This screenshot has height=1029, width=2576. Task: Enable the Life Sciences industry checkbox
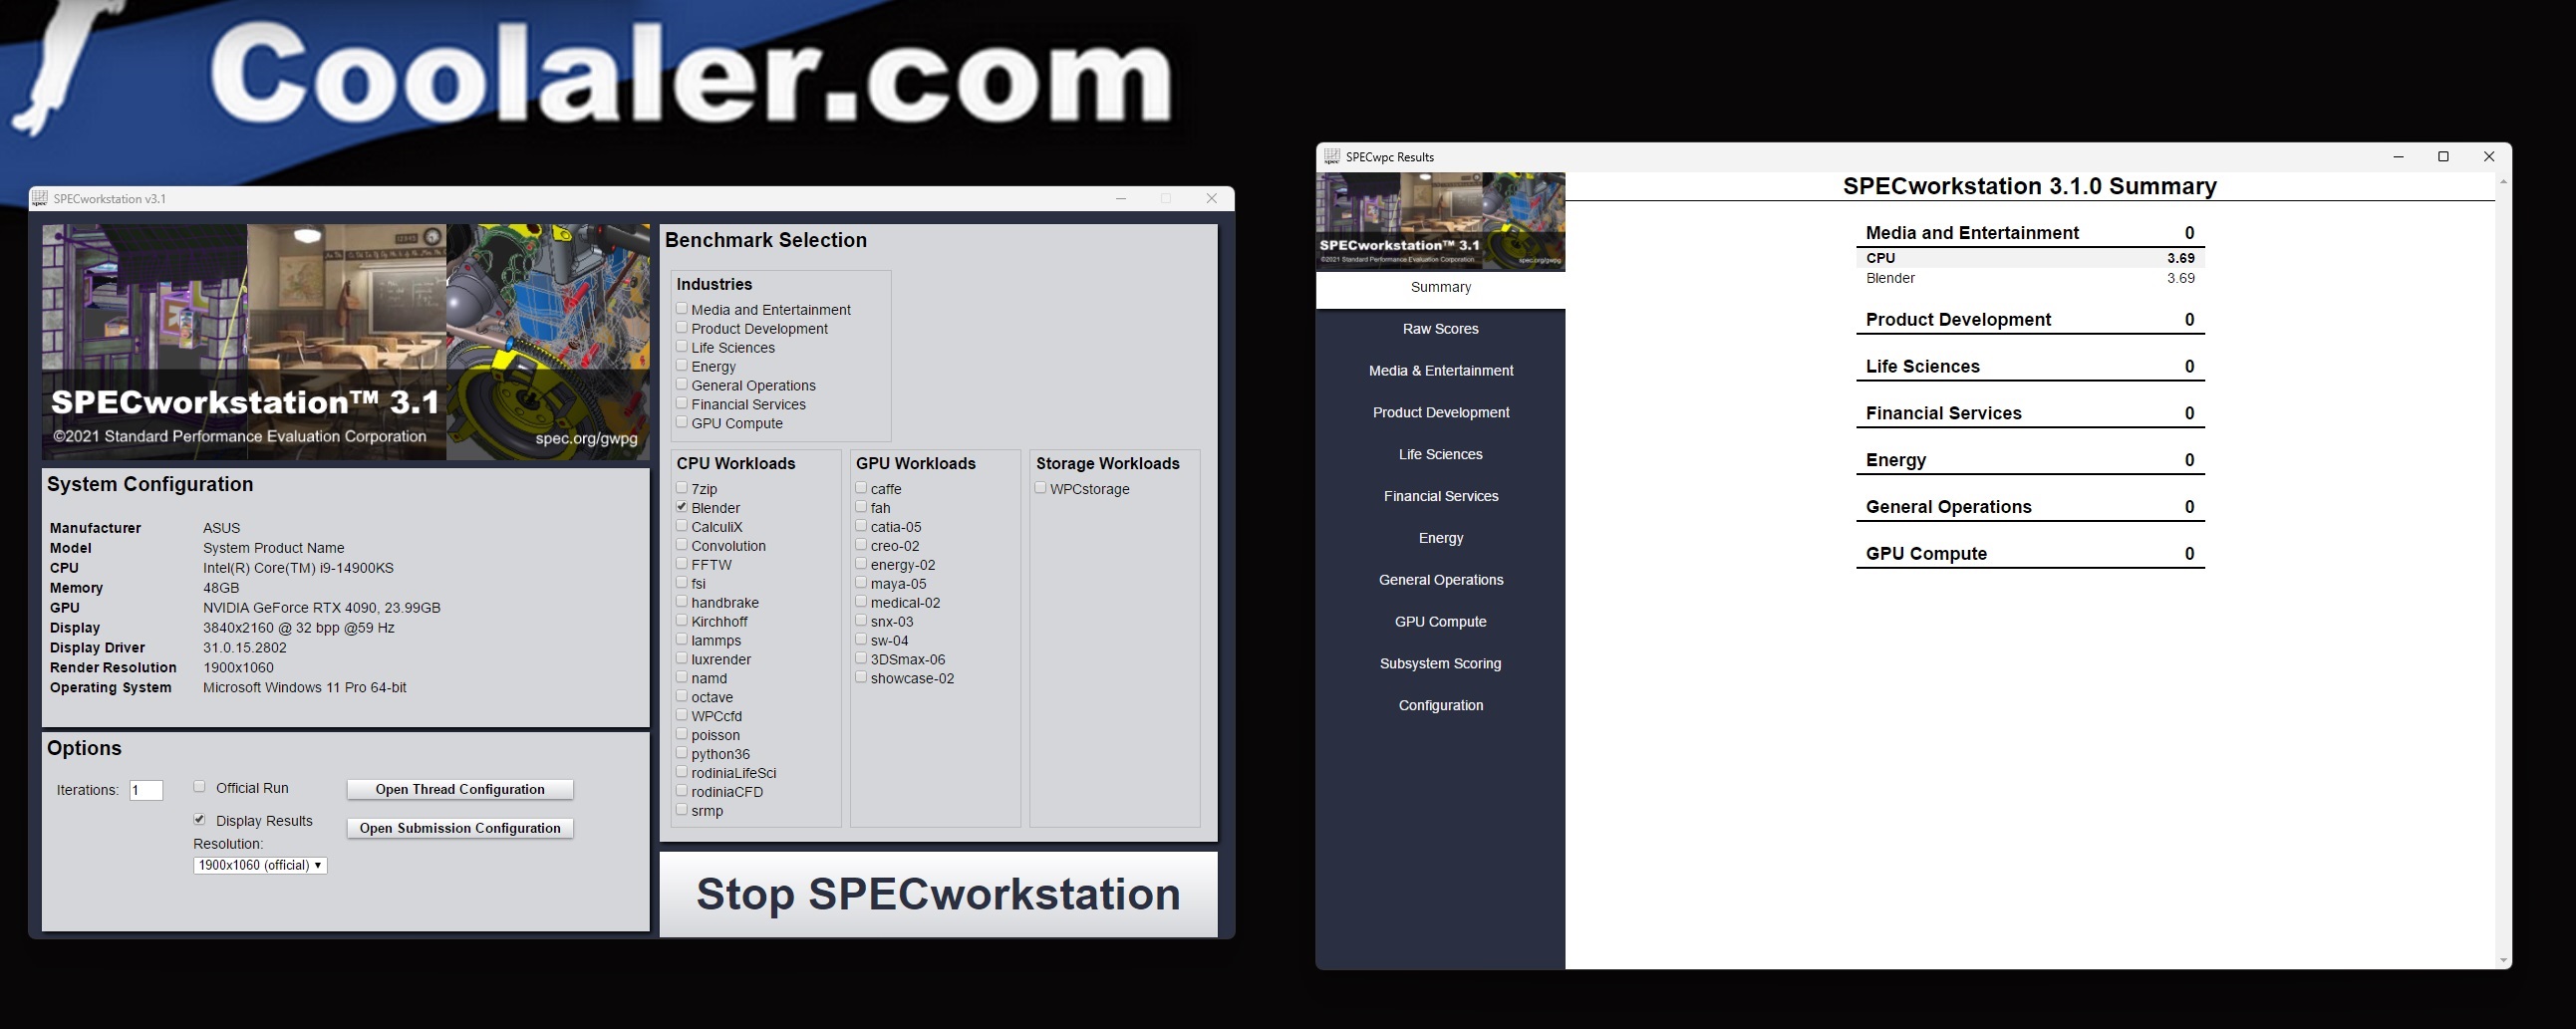pyautogui.click(x=682, y=347)
